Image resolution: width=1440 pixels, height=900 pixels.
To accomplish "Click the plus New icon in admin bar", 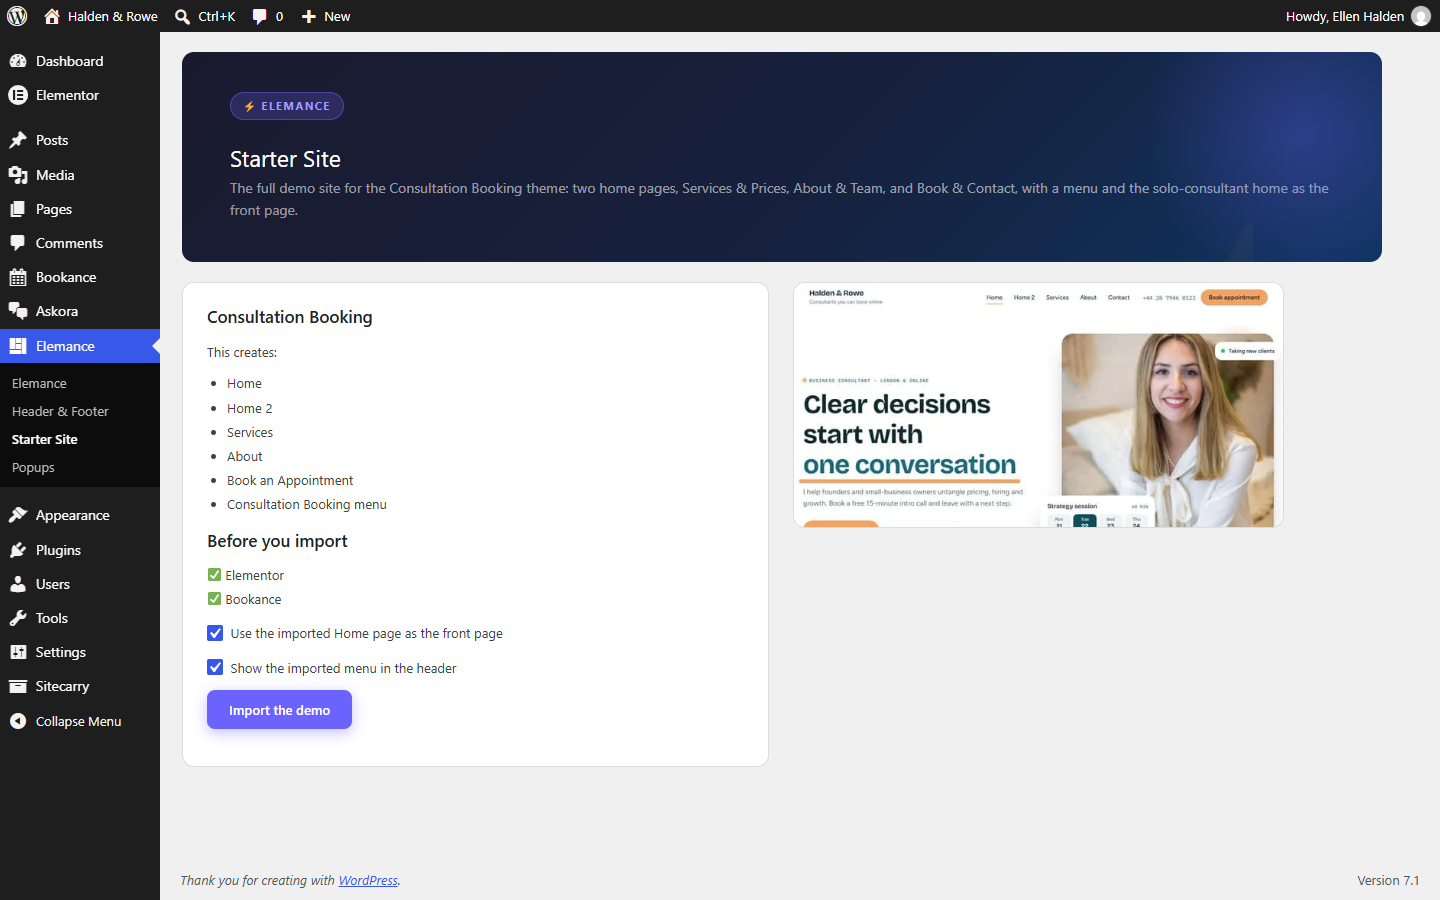I will (309, 16).
